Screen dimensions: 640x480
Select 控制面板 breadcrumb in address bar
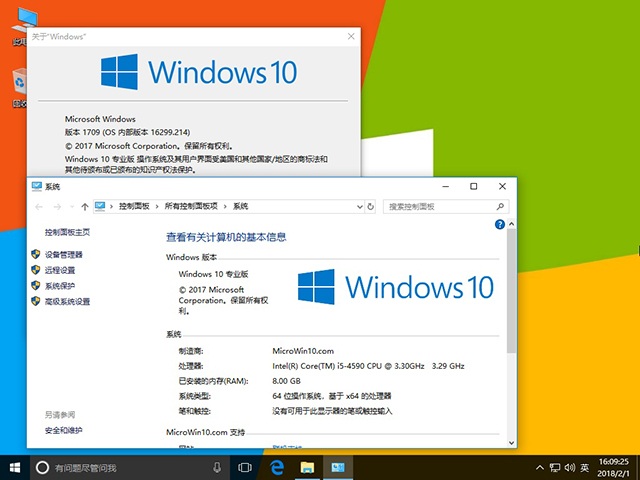pos(134,207)
